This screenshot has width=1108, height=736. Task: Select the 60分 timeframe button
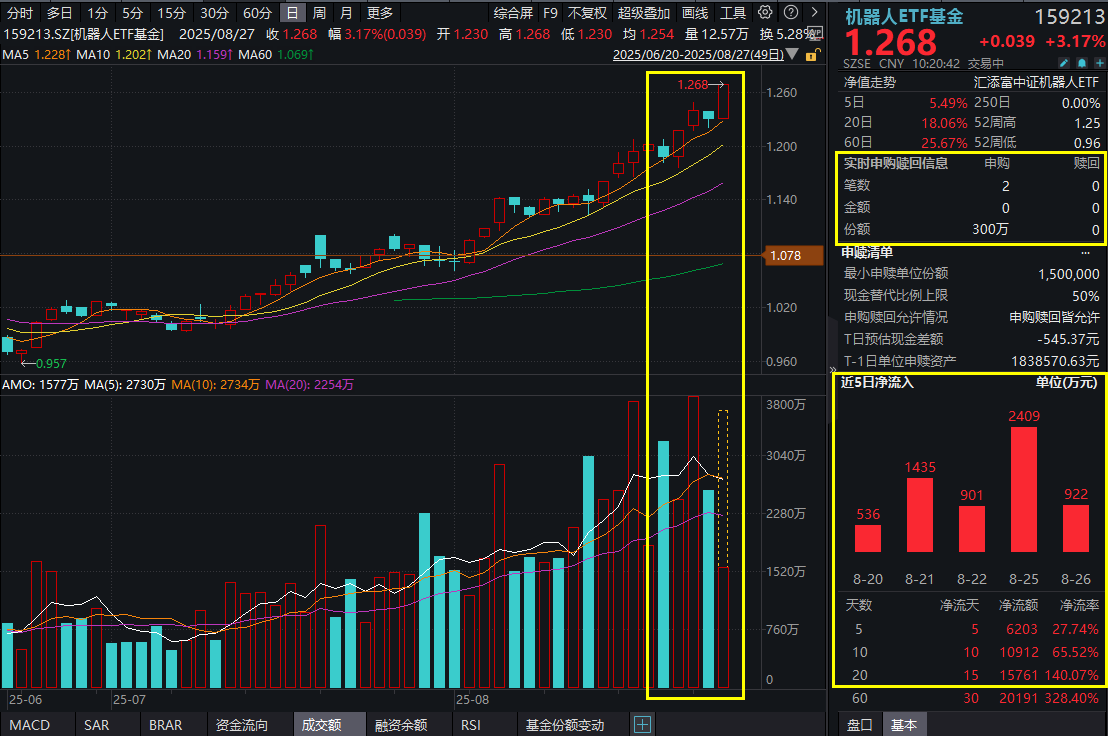coord(257,13)
